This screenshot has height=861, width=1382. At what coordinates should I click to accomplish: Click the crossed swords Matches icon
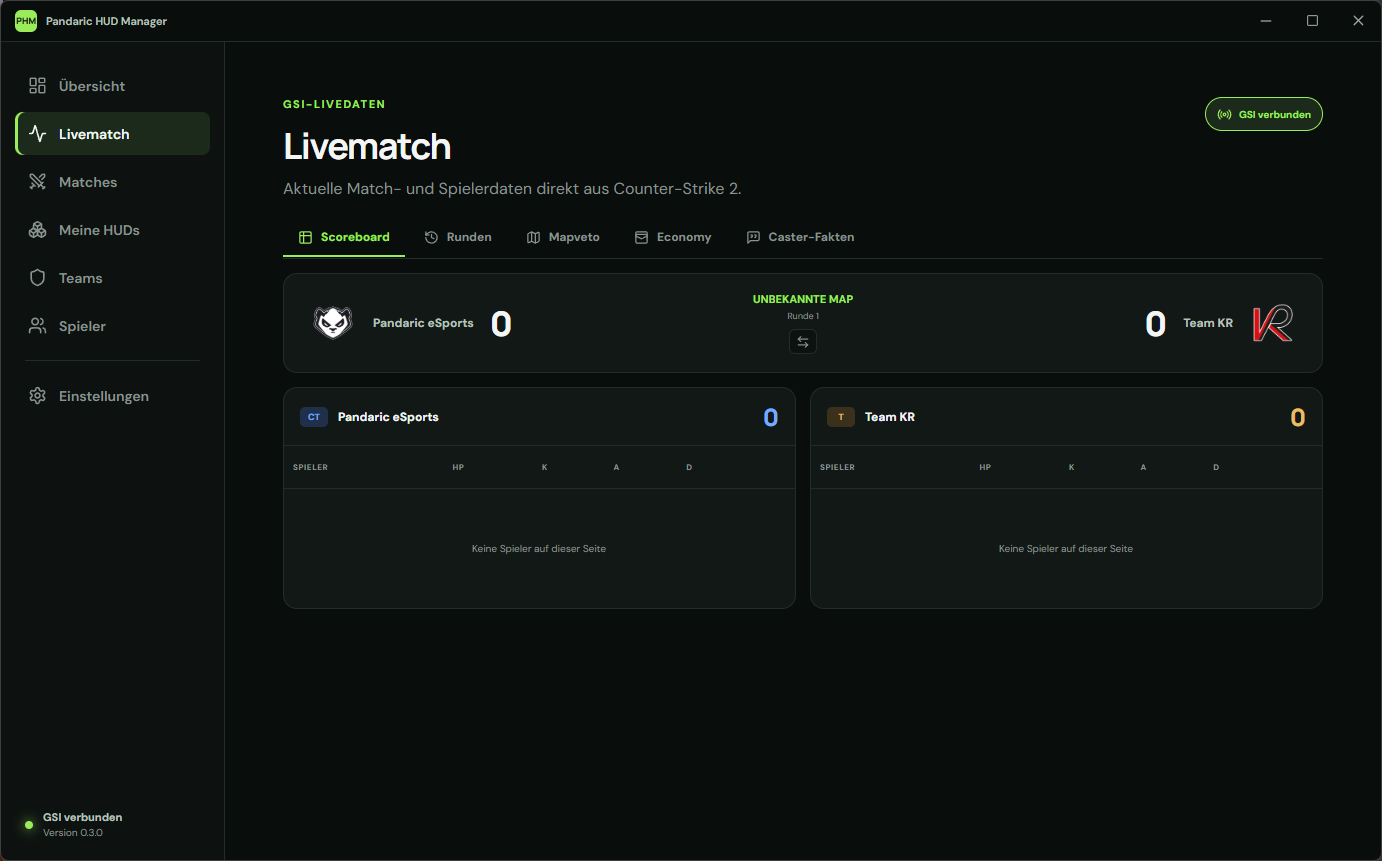(x=38, y=182)
